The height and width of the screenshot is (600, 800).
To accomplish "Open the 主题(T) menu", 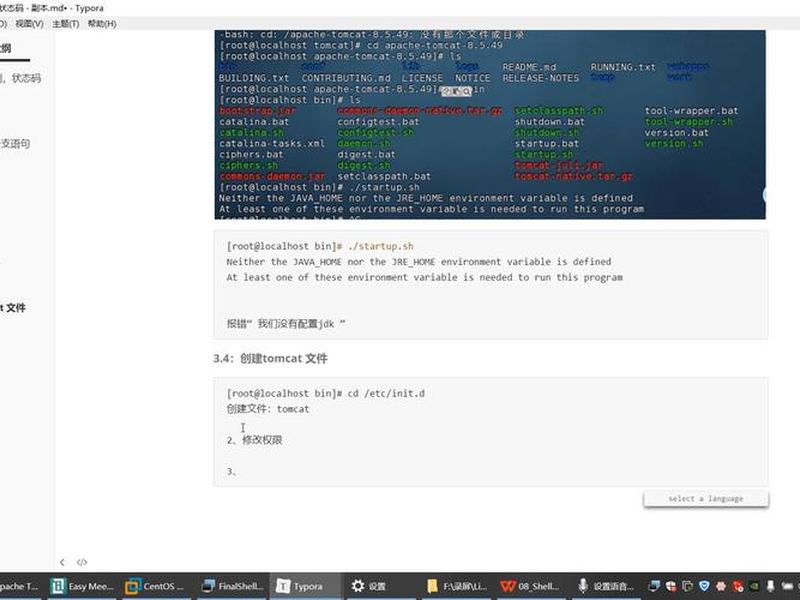I will tap(65, 24).
